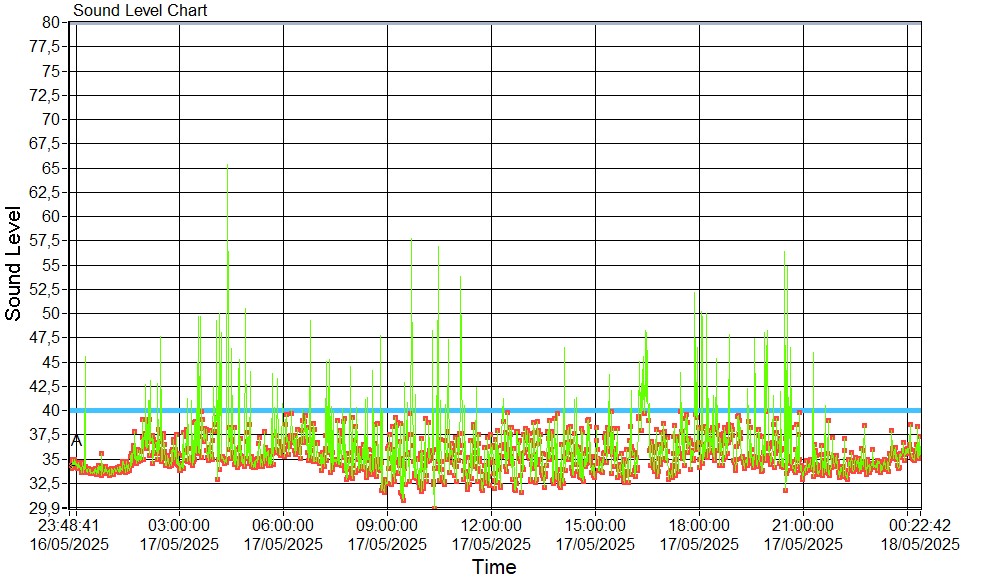This screenshot has width=990, height=588.
Task: Click the 09:00:00 time axis label
Action: [387, 526]
